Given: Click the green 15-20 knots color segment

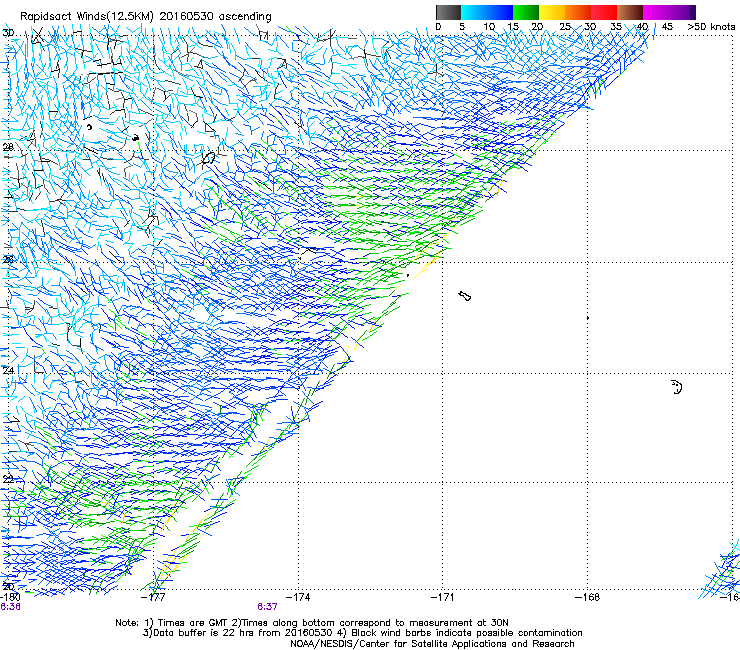Looking at the screenshot, I should pos(526,12).
